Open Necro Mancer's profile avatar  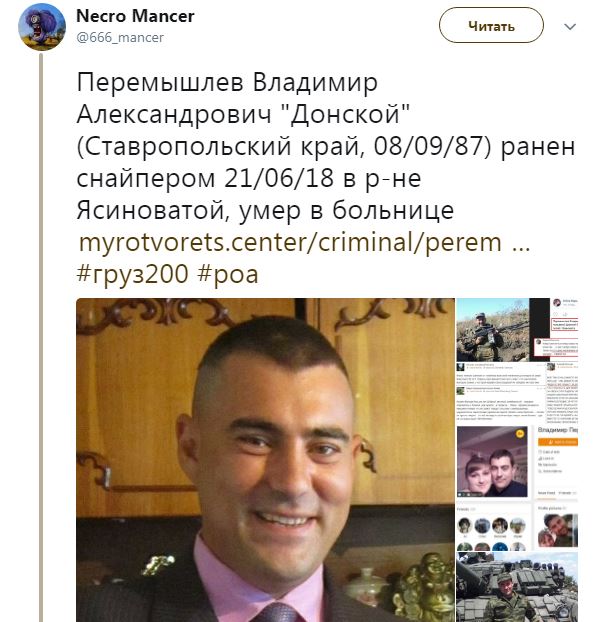coord(42,27)
